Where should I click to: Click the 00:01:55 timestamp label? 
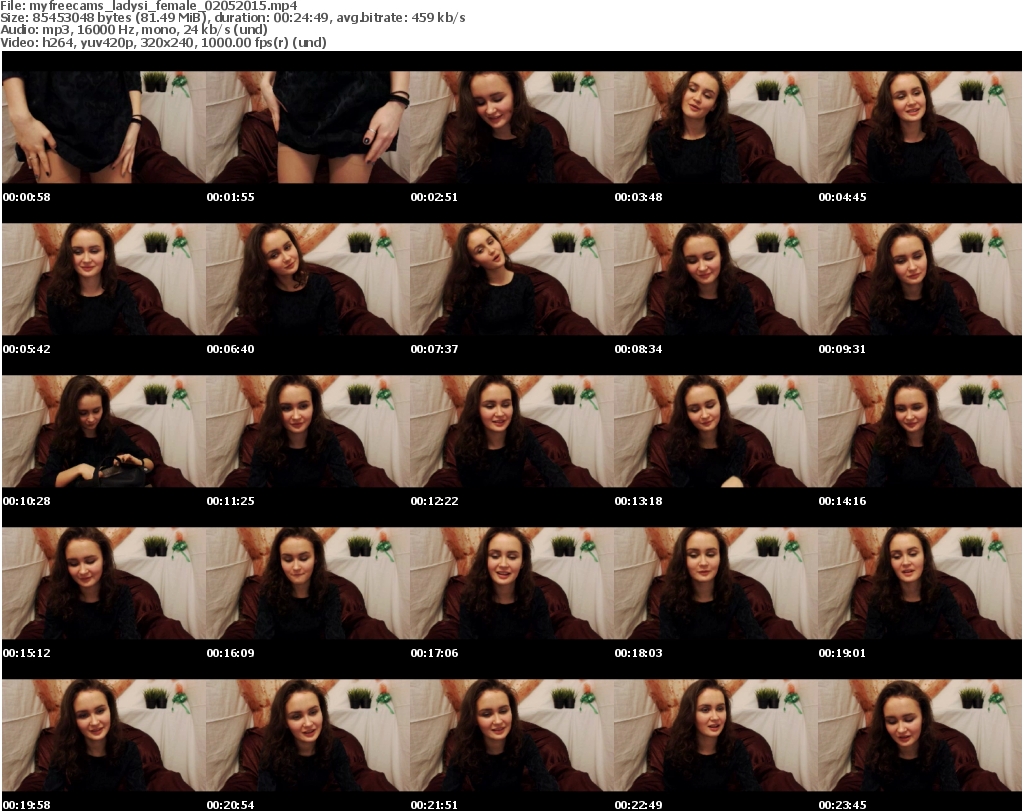coord(231,197)
